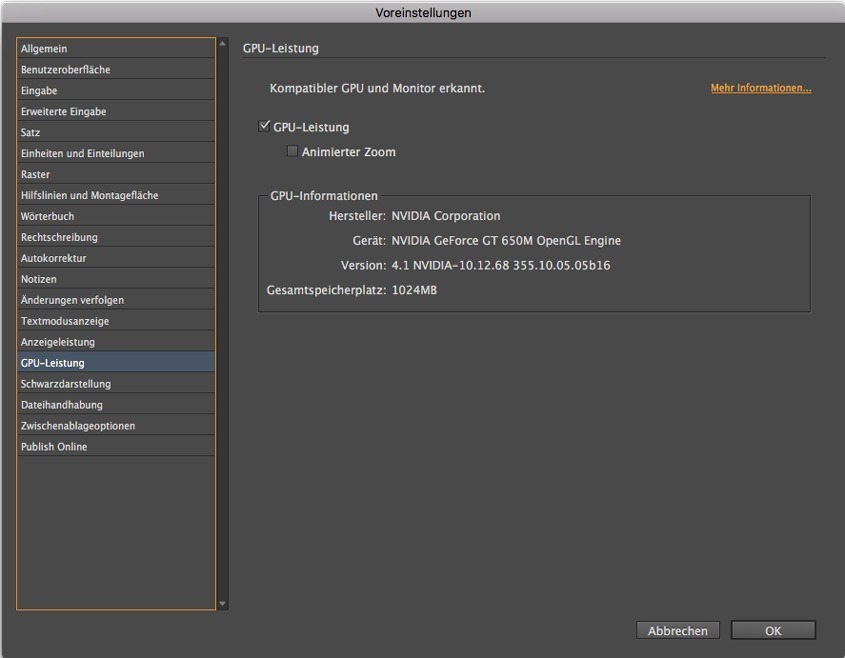Select the Anzeigeleistung category
The height and width of the screenshot is (658, 845).
coord(116,342)
